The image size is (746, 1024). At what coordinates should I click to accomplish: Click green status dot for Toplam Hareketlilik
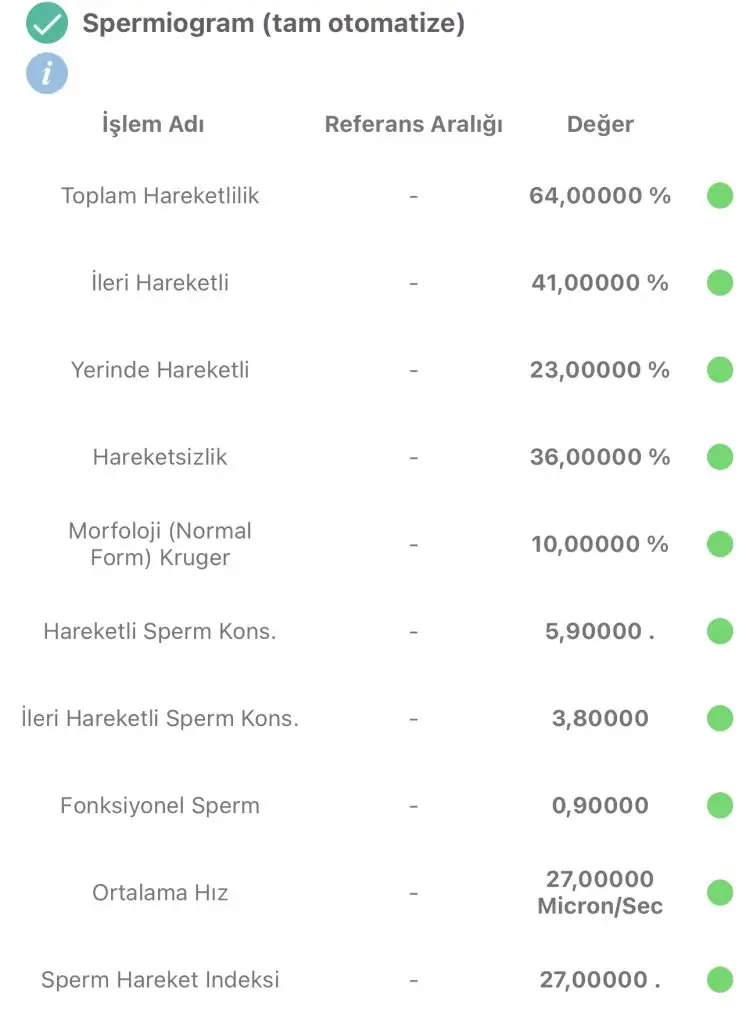tap(720, 196)
